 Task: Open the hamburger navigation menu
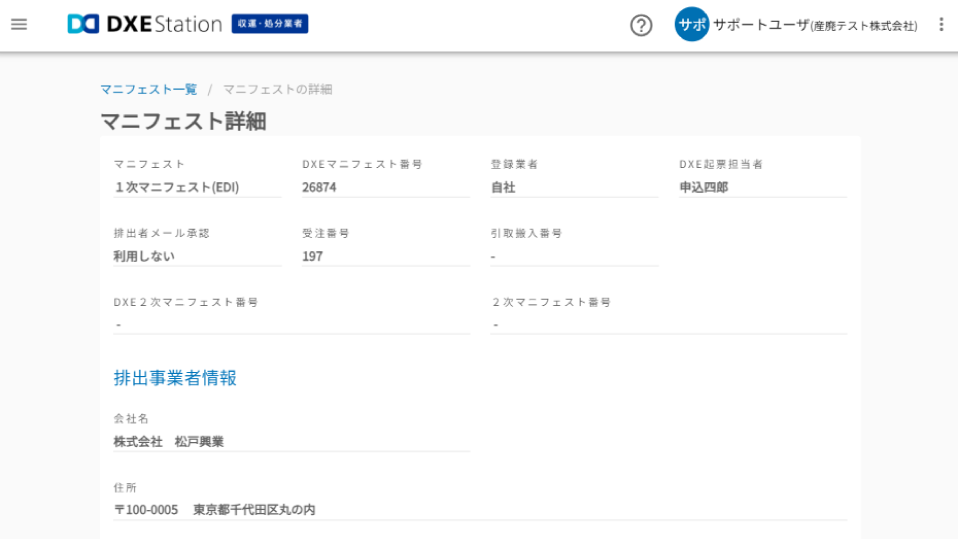[x=19, y=24]
